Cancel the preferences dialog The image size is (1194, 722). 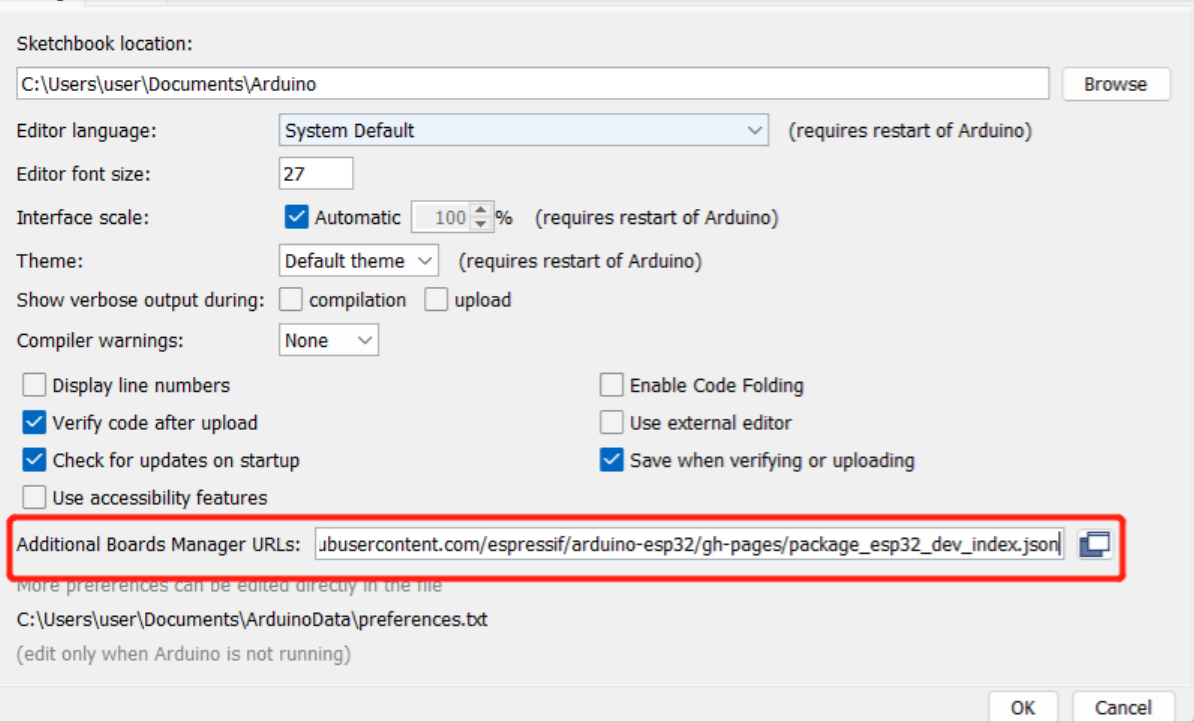click(1122, 707)
